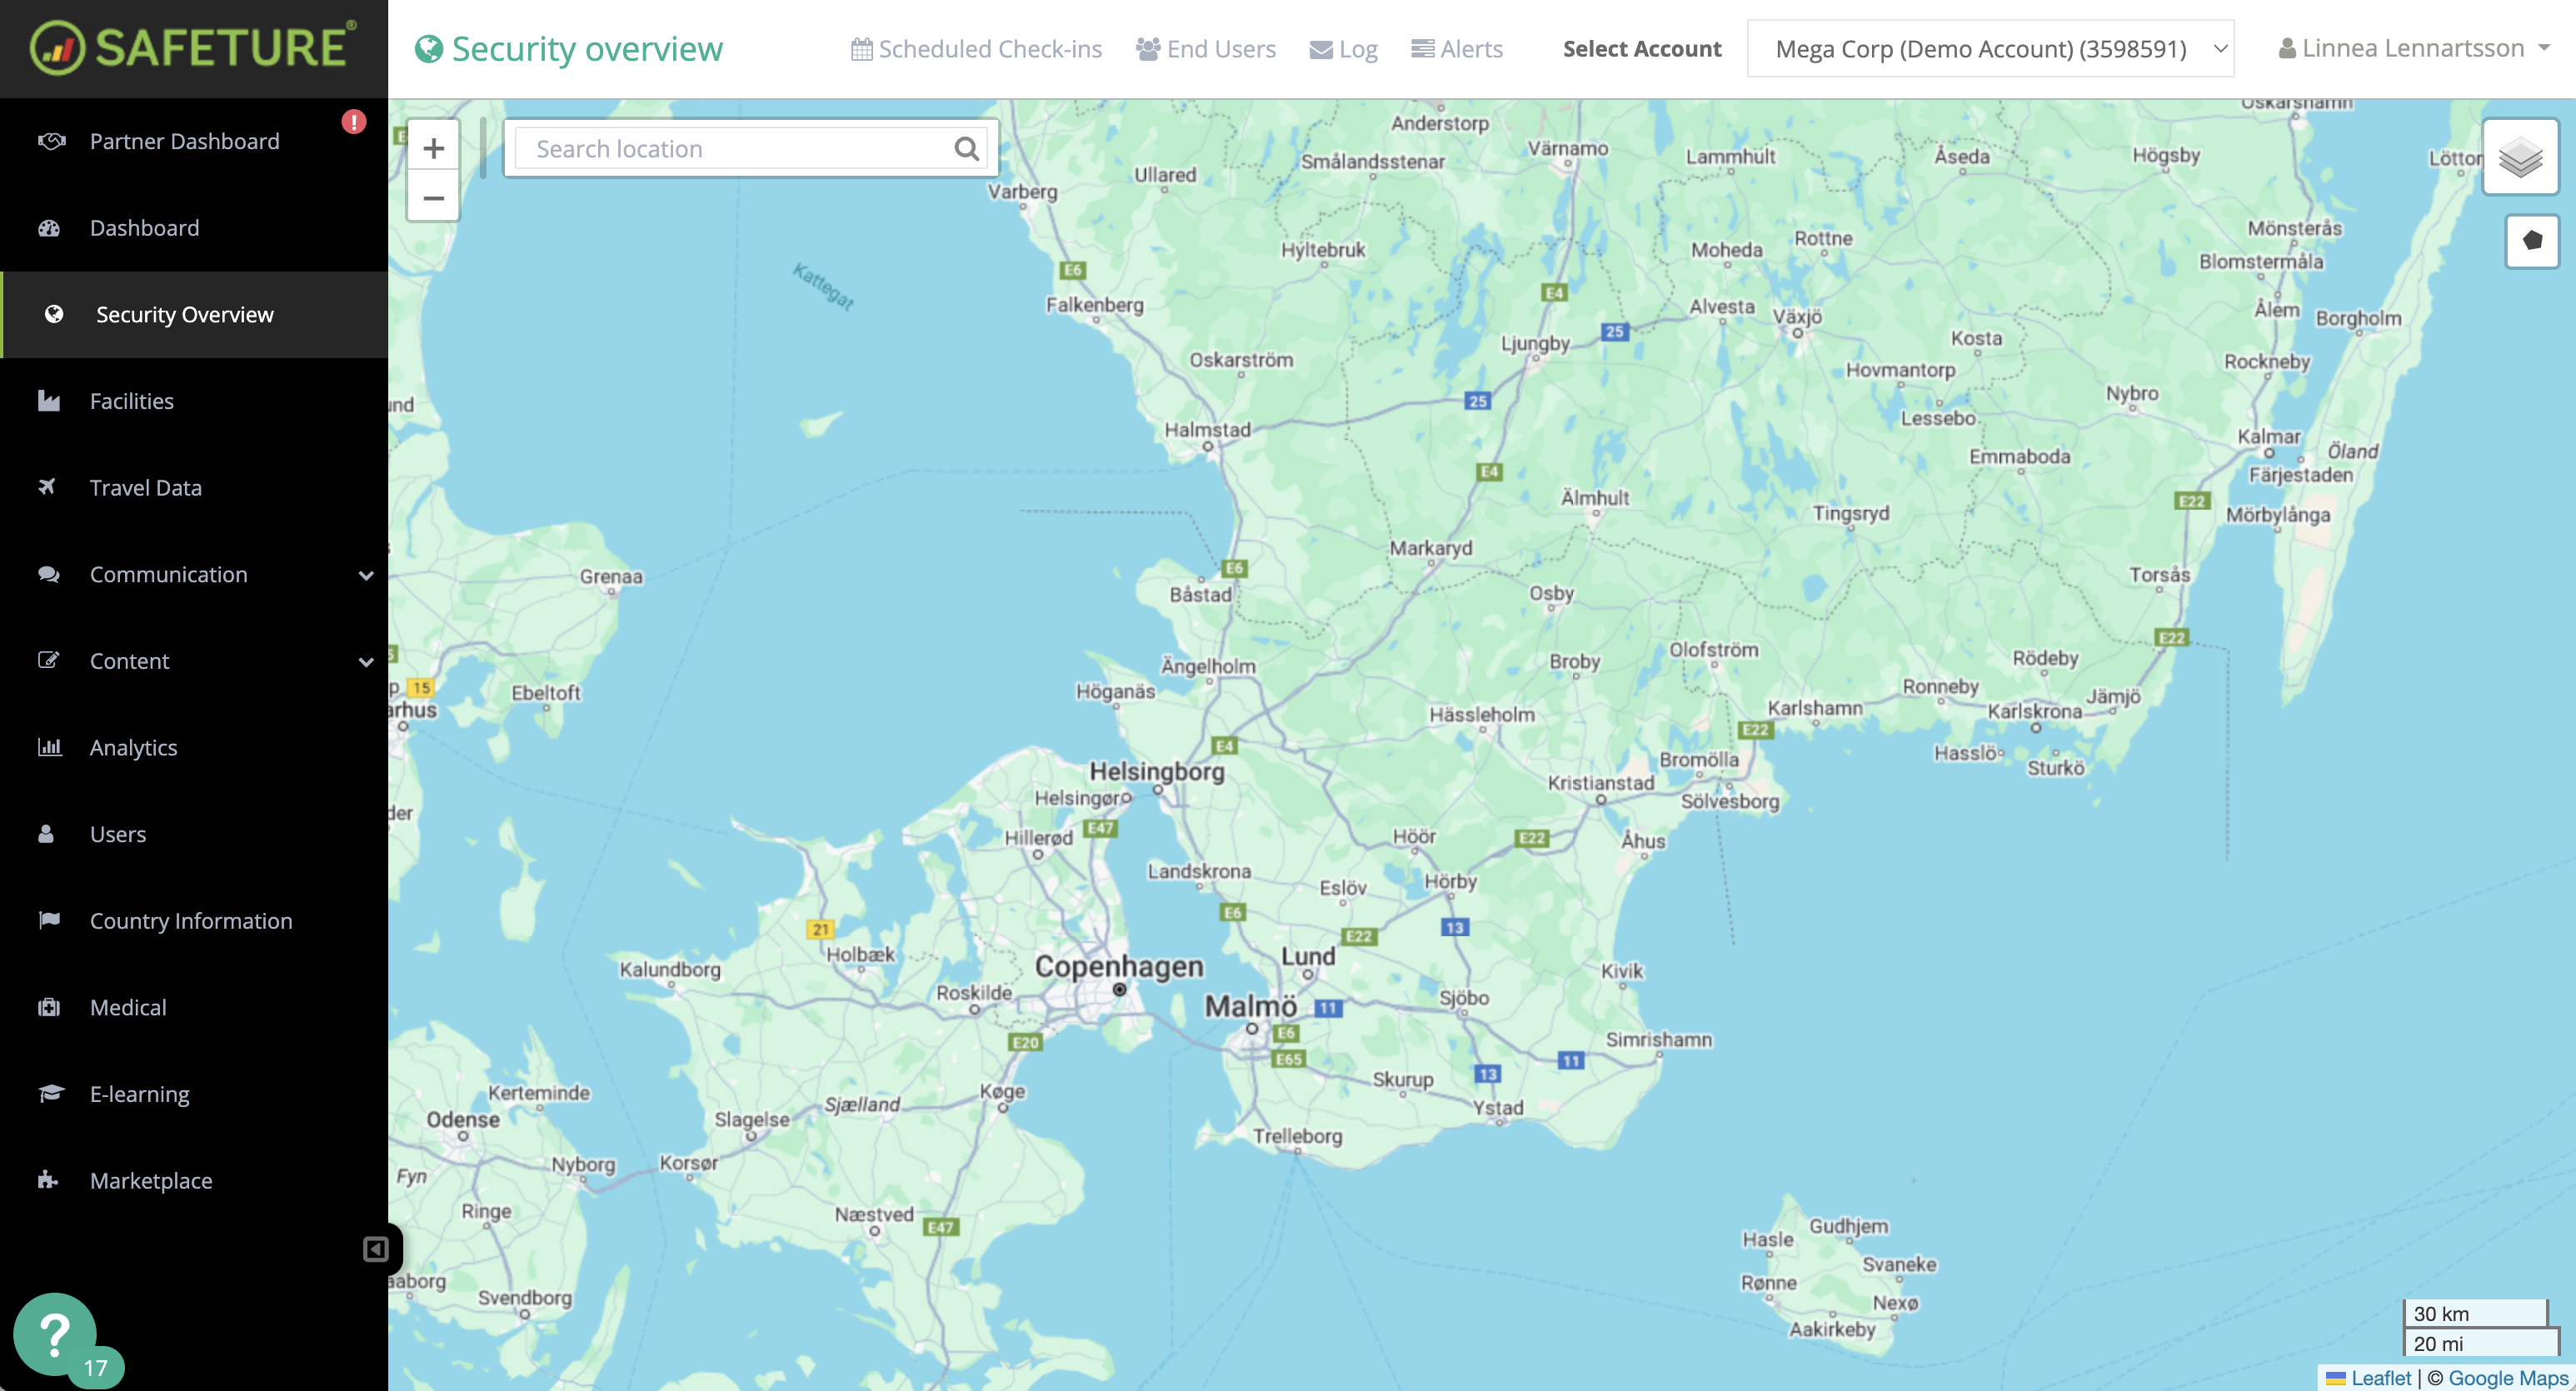Open Travel Data in the sidebar
This screenshot has height=1391, width=2576.
click(146, 488)
